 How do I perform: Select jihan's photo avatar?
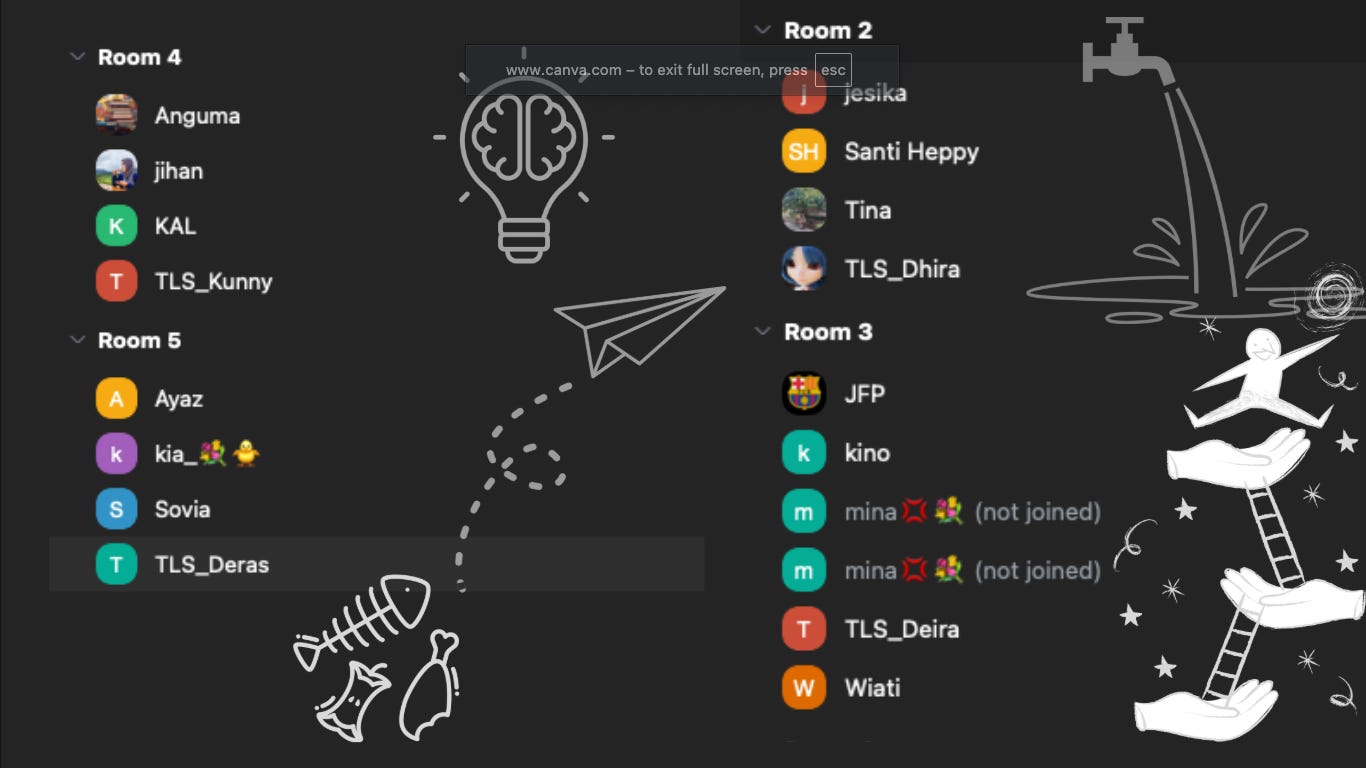pyautogui.click(x=116, y=171)
